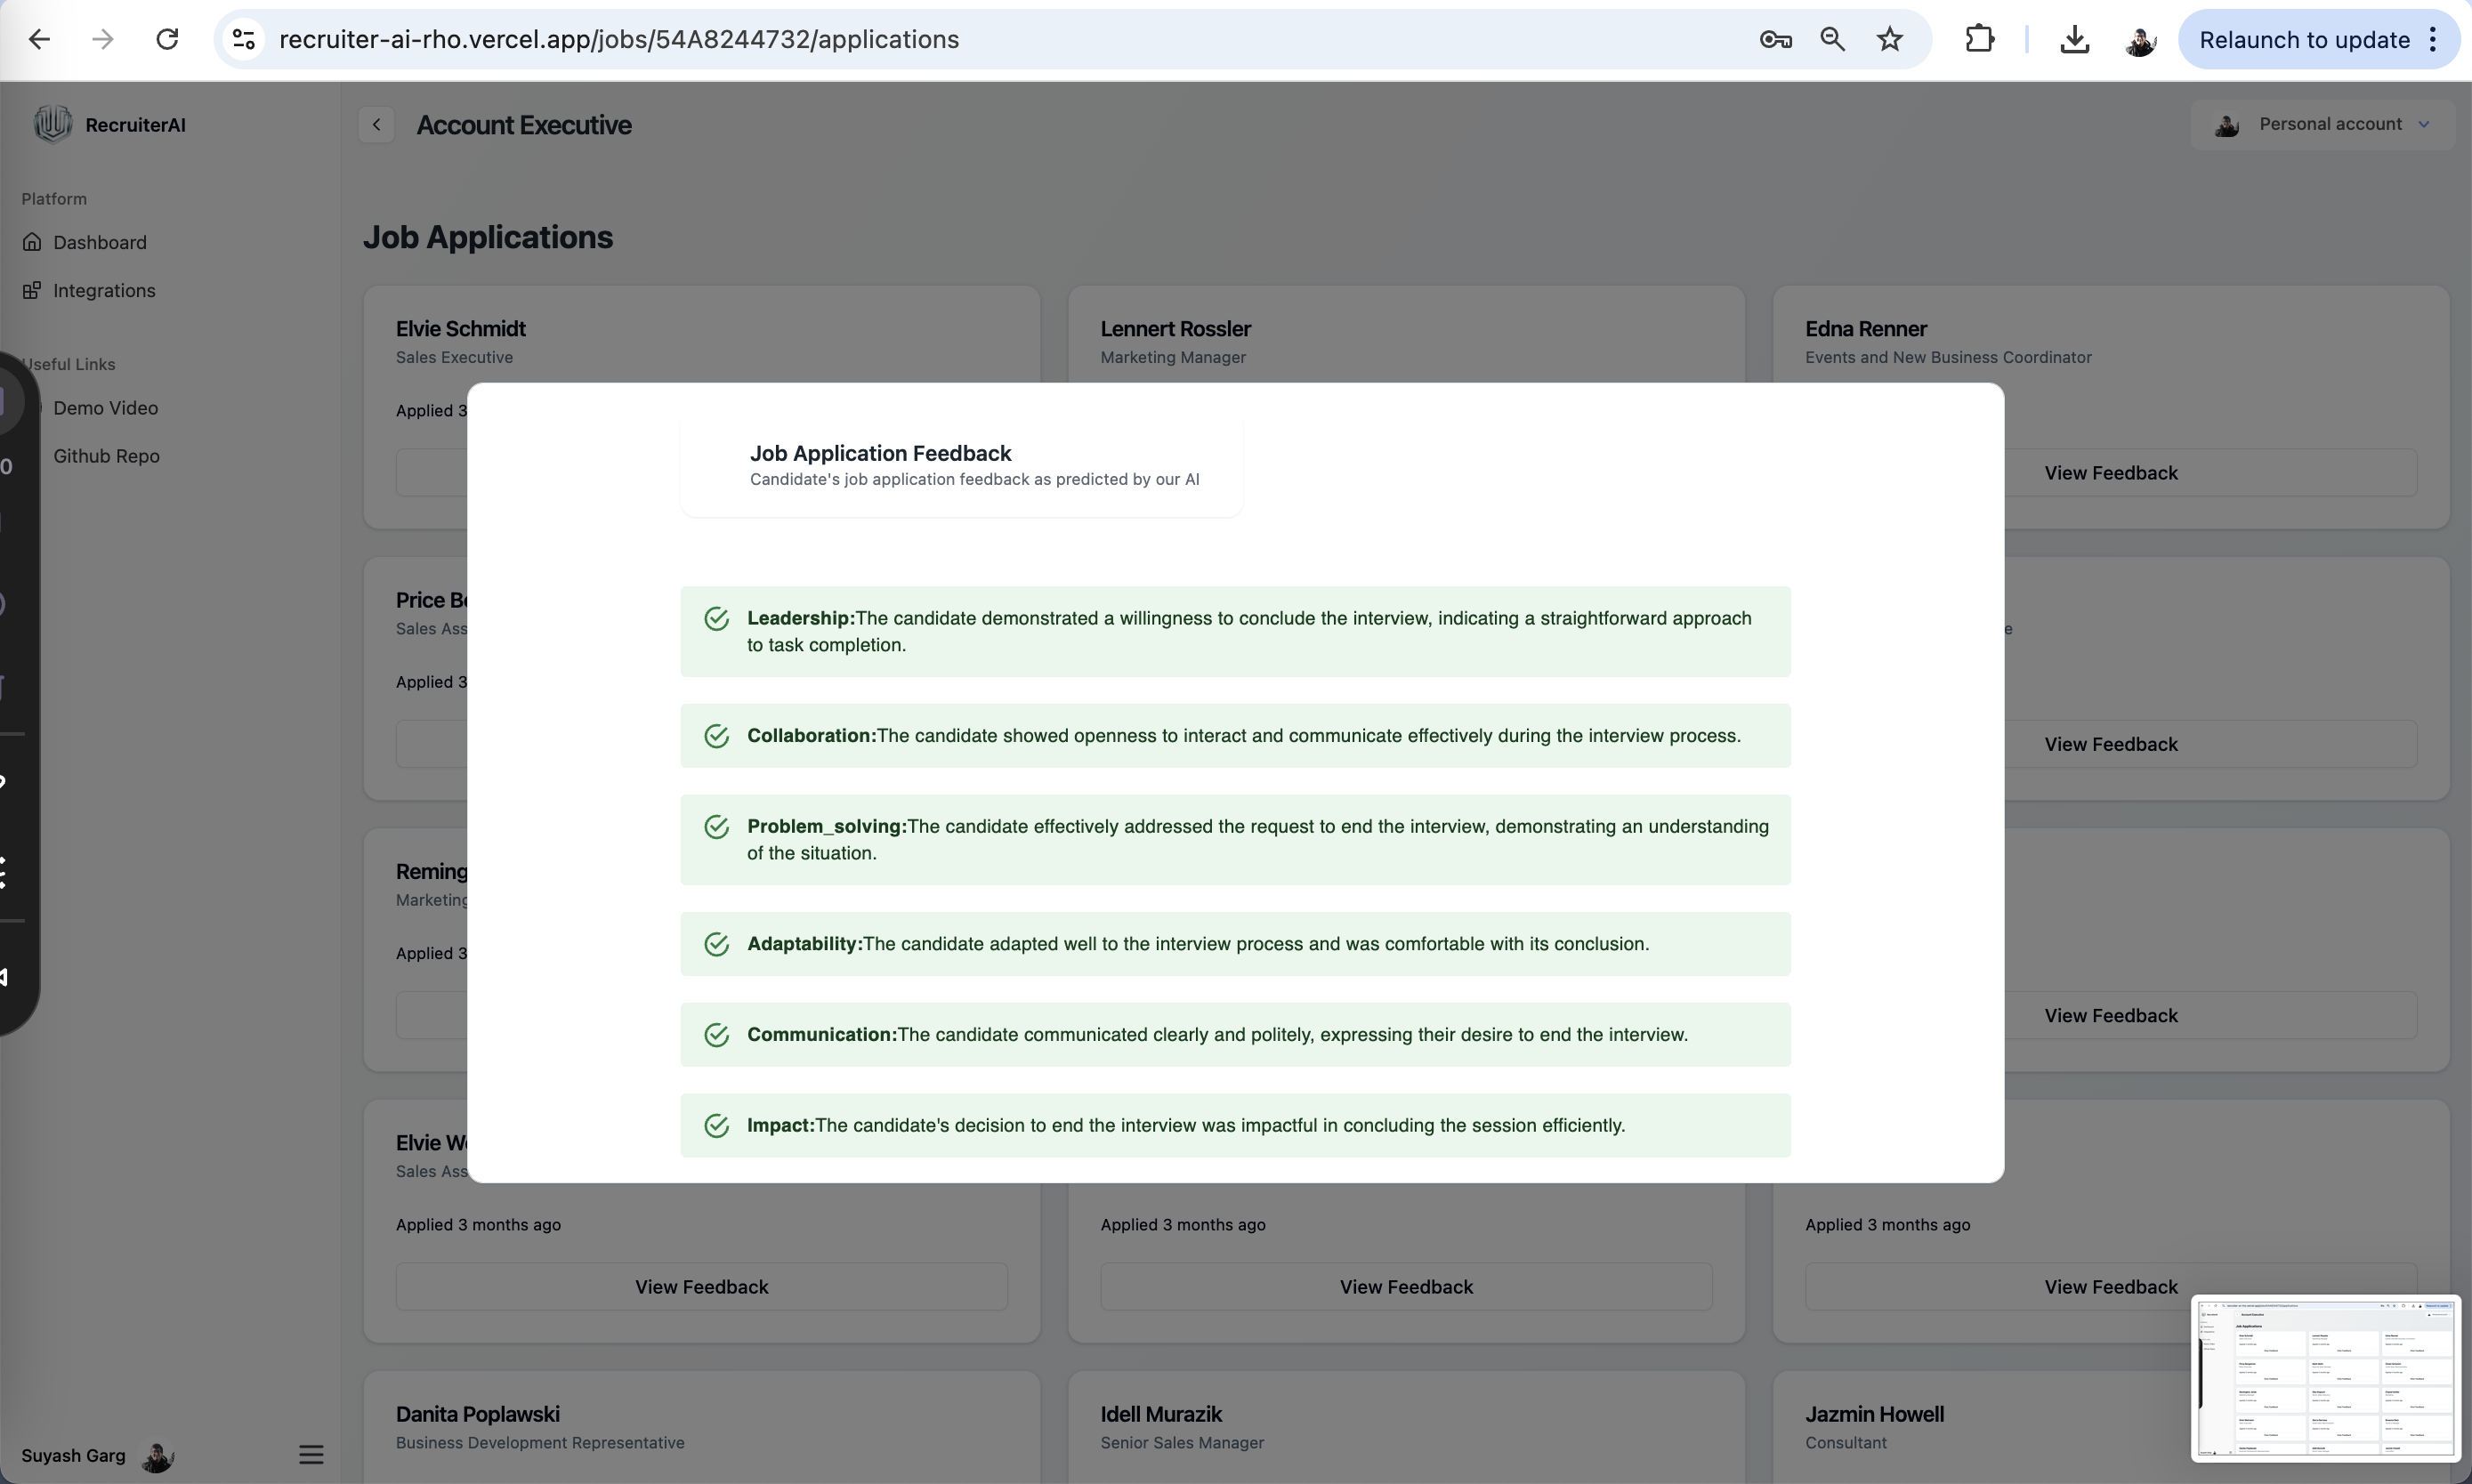The height and width of the screenshot is (1484, 2472).
Task: Go back using the chevron beside Account Executive
Action: pyautogui.click(x=376, y=124)
